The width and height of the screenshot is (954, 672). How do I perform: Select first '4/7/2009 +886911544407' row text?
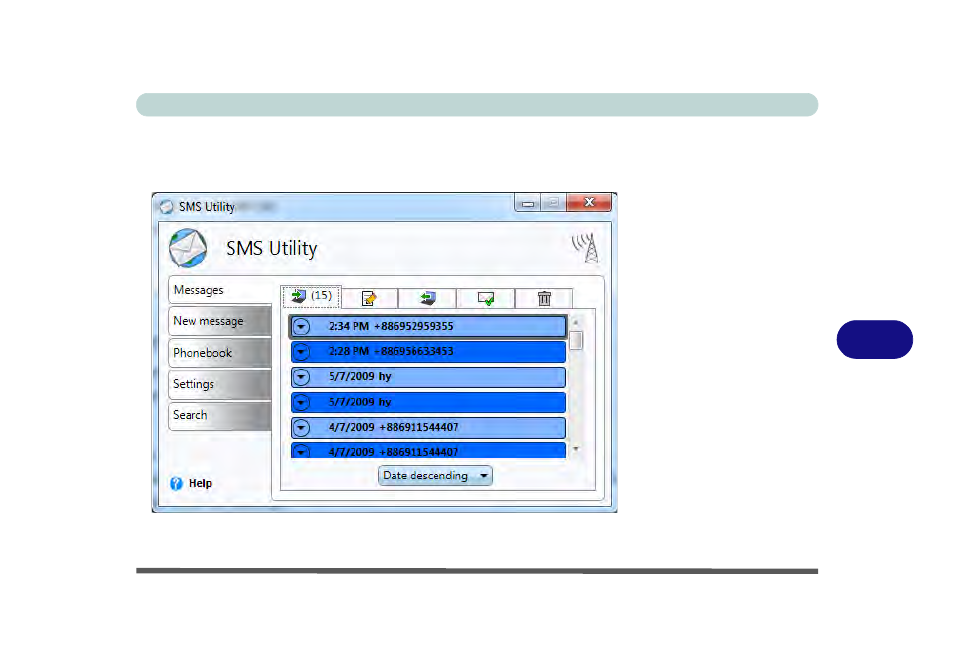(394, 428)
